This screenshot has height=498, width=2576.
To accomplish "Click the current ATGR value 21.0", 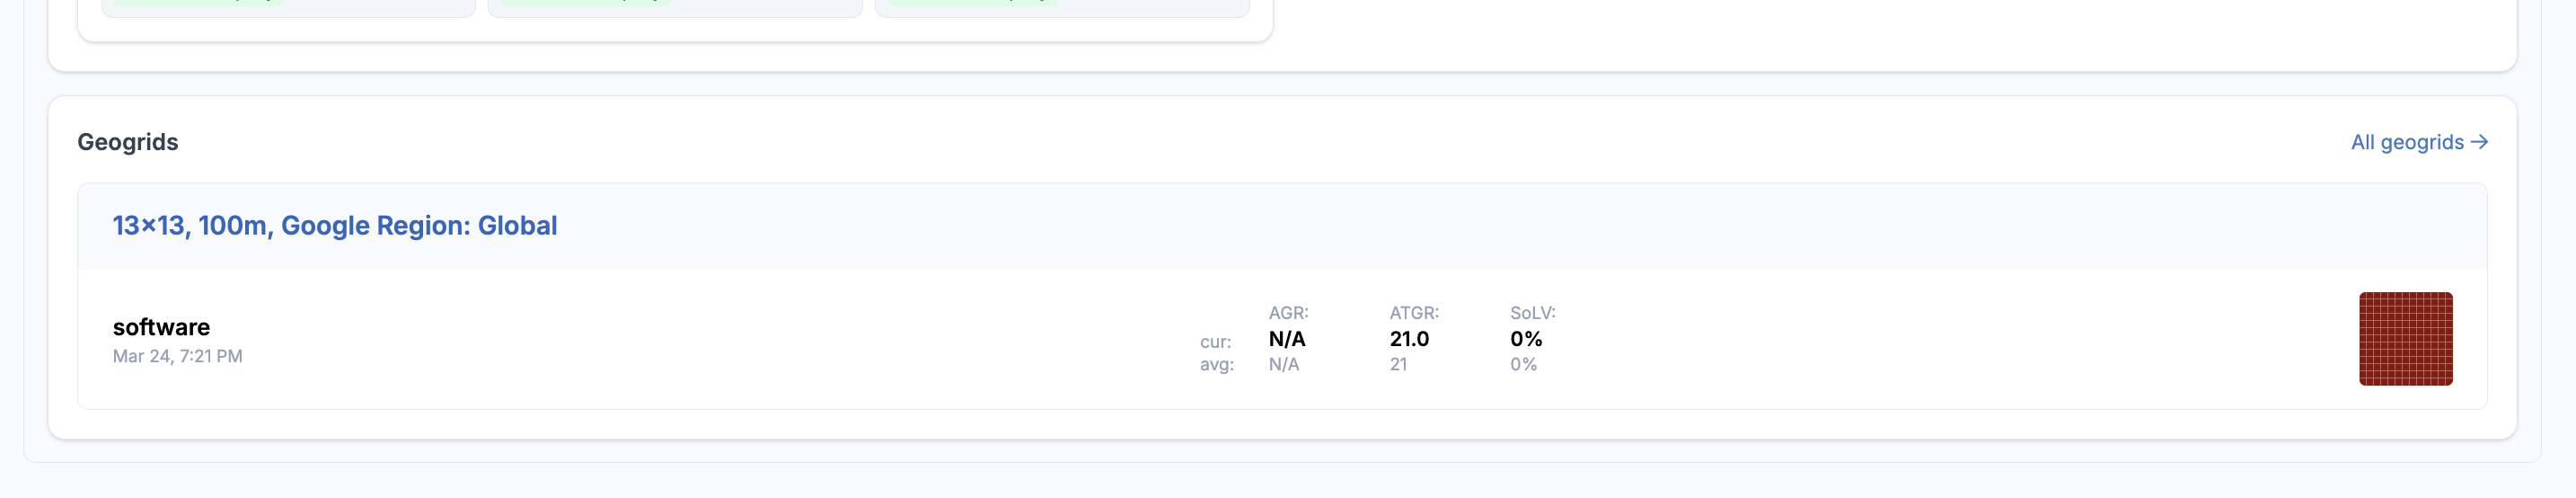I will pos(1408,339).
